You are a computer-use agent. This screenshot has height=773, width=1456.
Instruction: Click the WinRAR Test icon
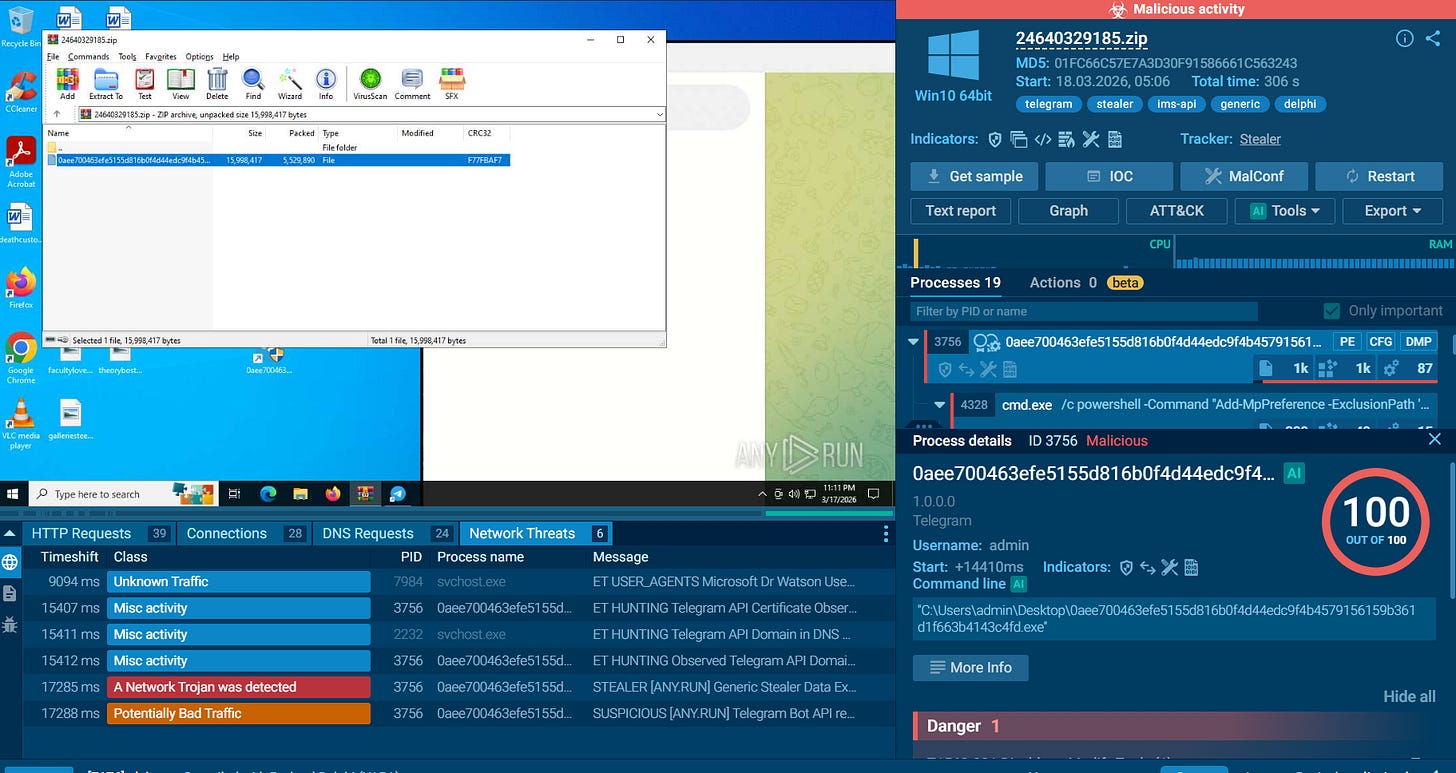click(145, 83)
